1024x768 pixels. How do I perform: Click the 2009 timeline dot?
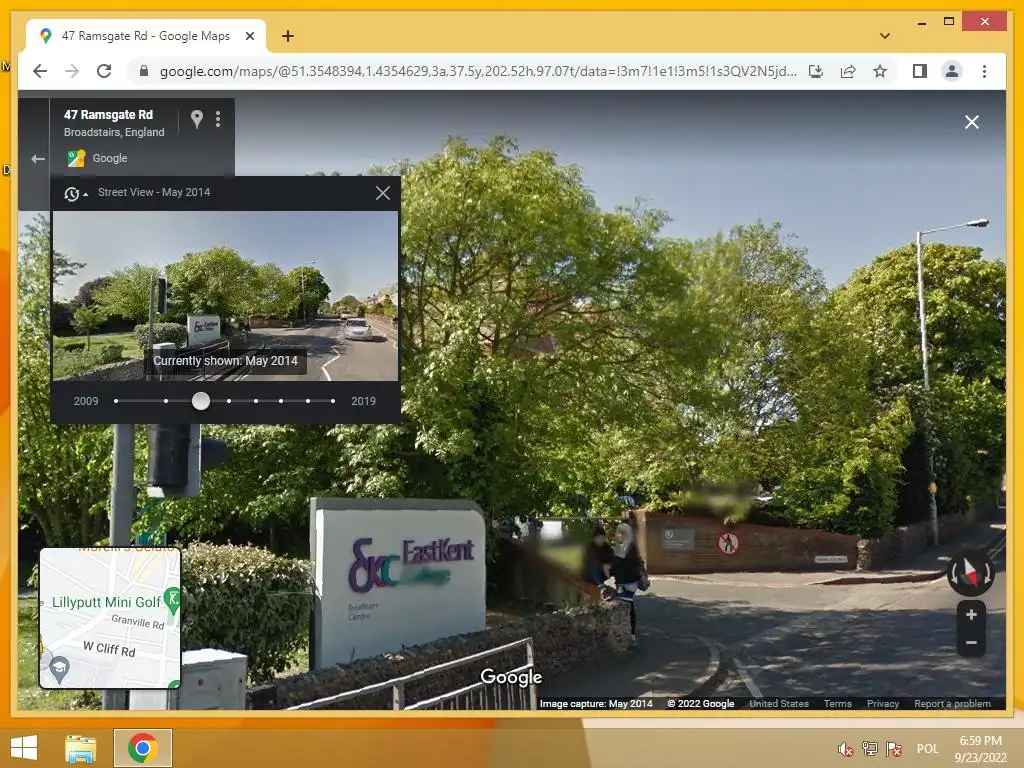(x=116, y=401)
